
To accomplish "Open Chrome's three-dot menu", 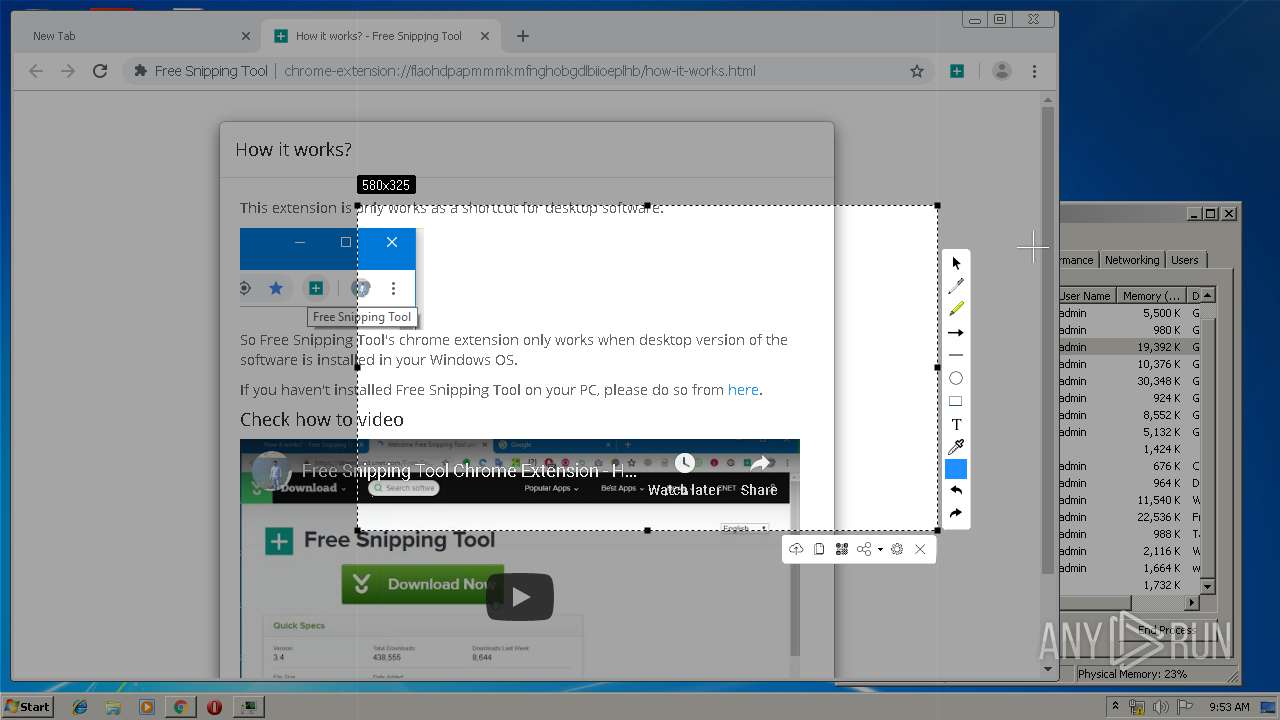I will (1034, 71).
